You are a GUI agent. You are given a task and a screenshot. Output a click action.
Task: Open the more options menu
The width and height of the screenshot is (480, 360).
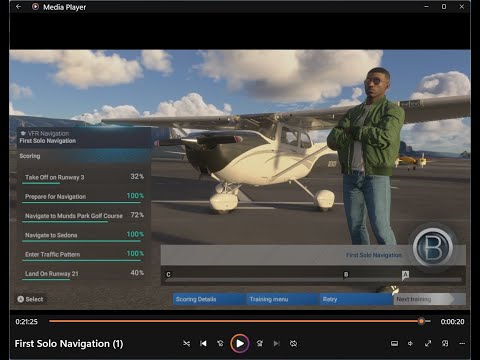(462, 343)
